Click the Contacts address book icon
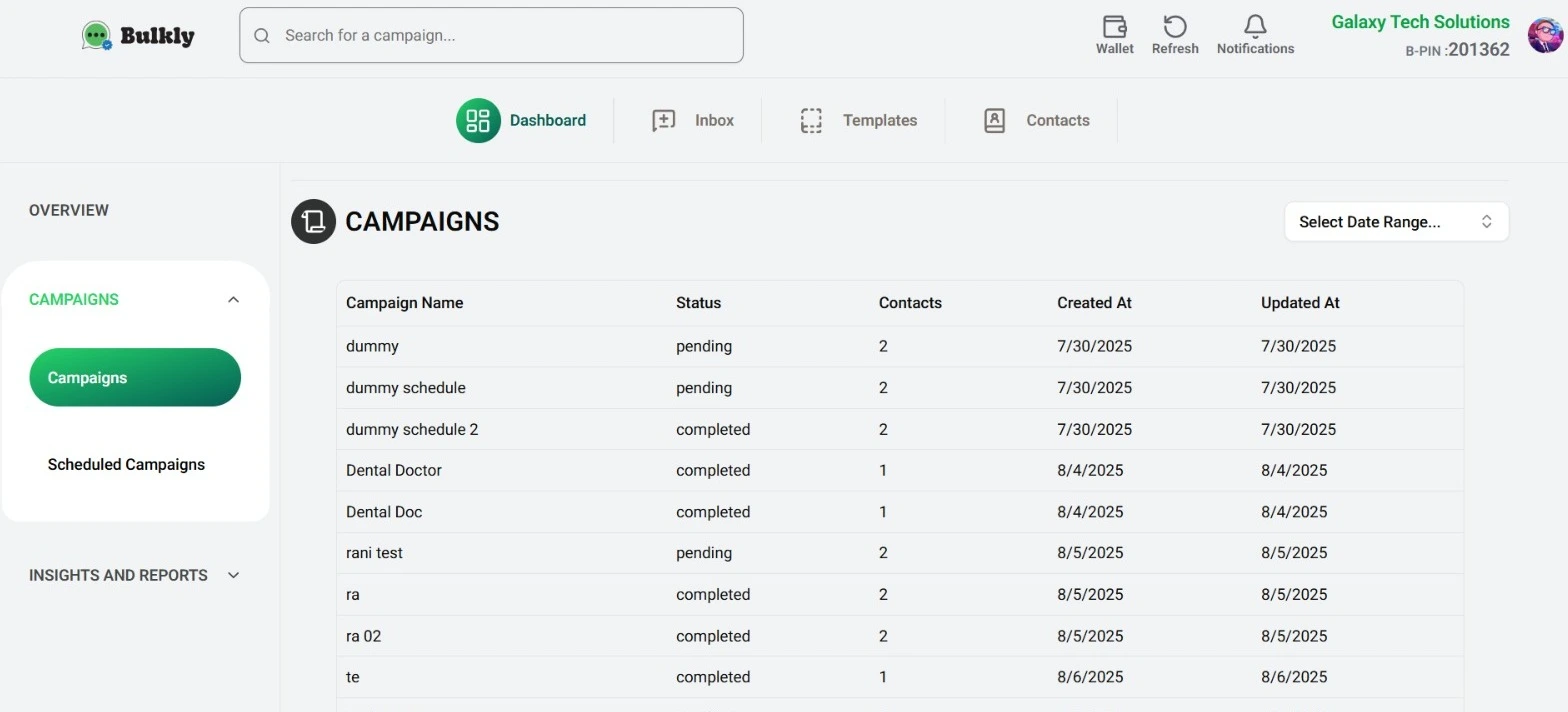 (x=994, y=121)
